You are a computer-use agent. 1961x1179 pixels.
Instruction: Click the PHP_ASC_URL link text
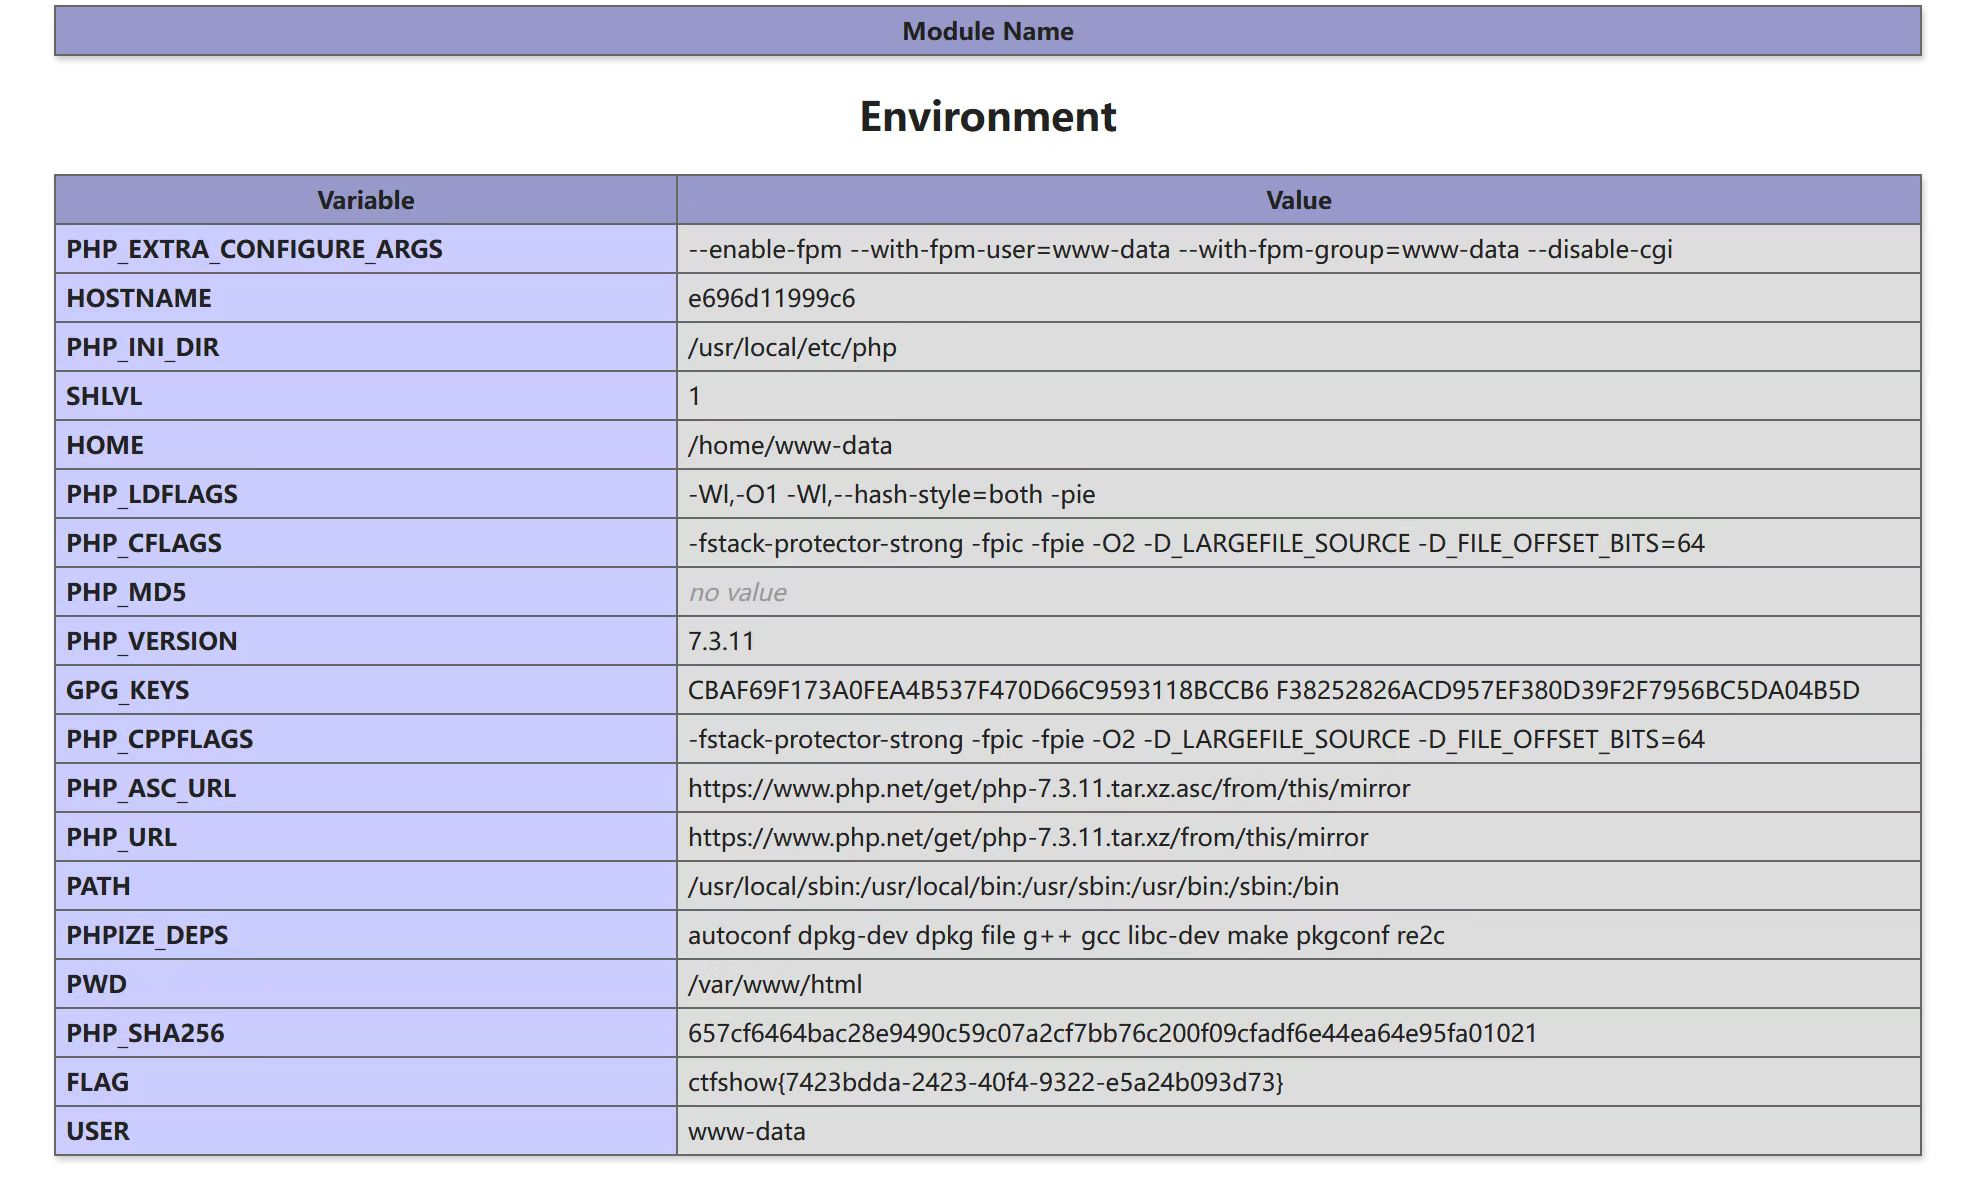(1048, 788)
